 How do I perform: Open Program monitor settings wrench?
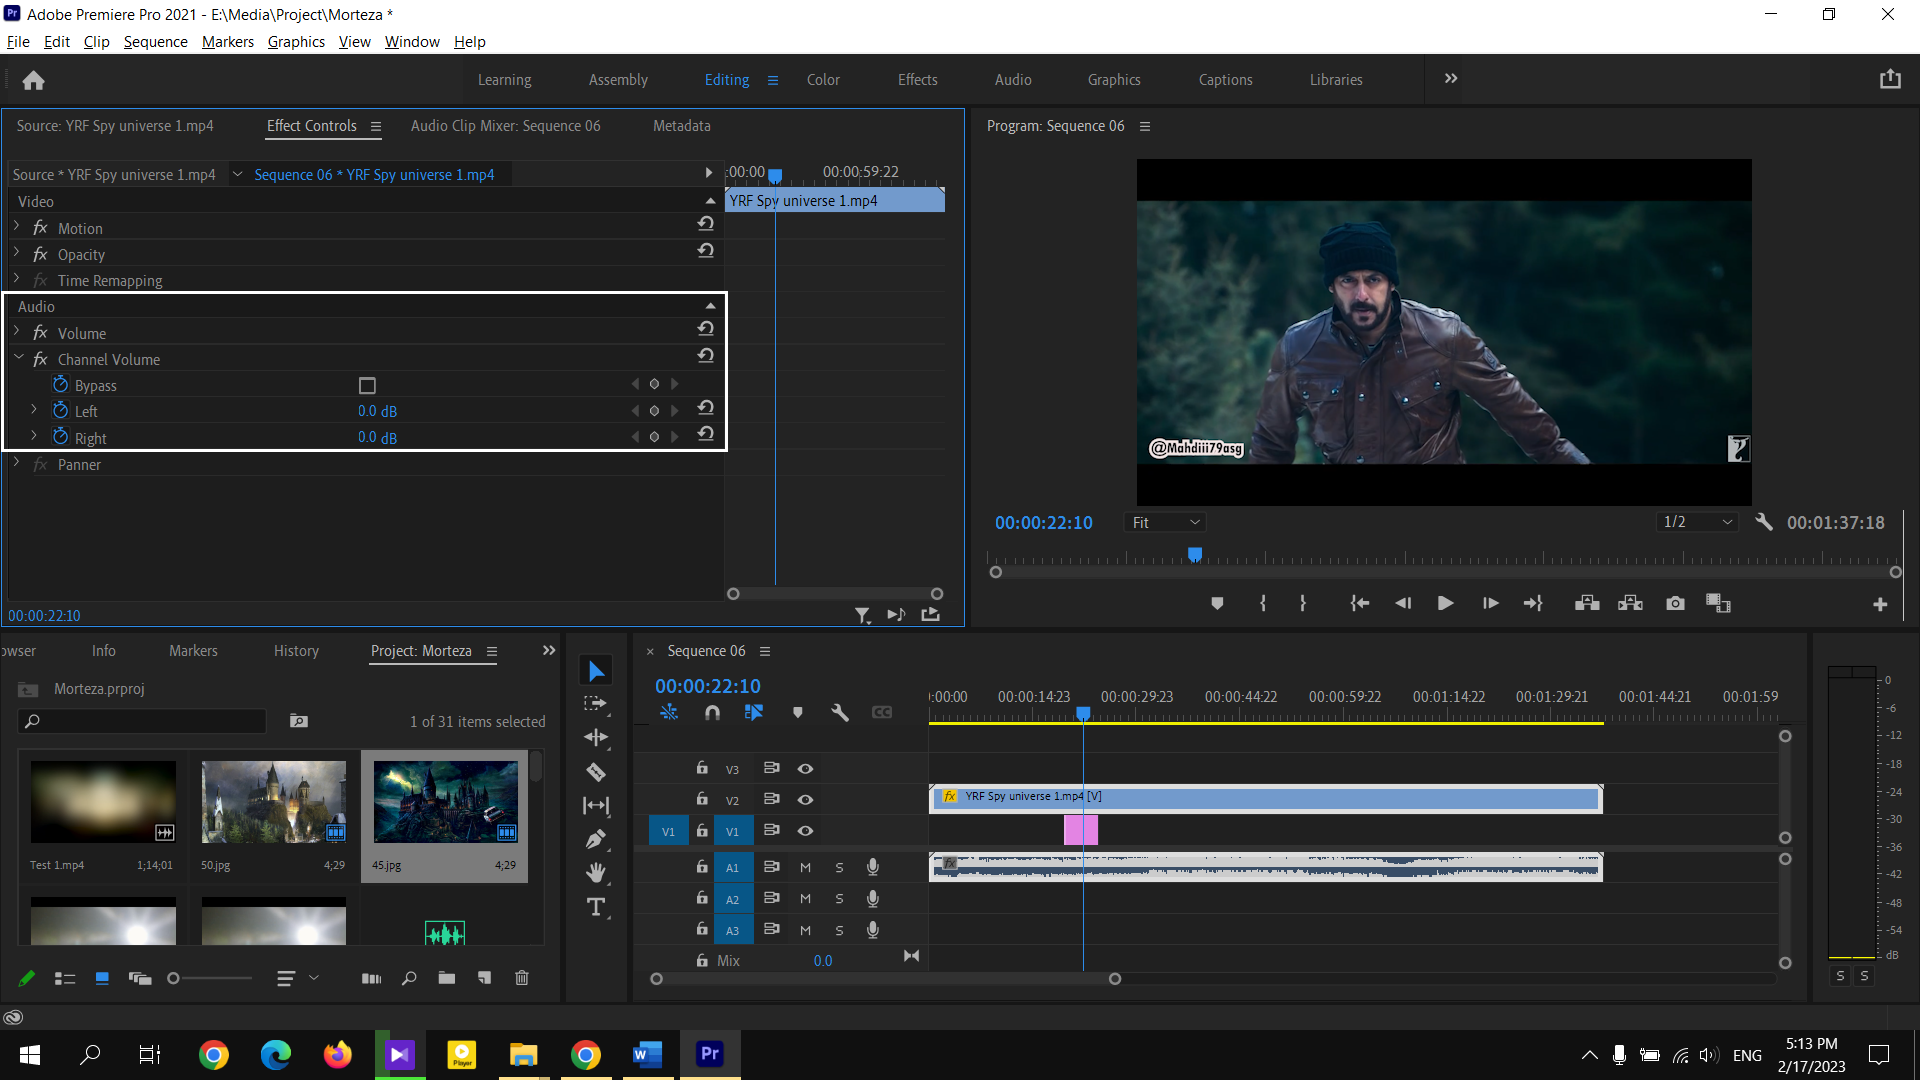[1764, 522]
